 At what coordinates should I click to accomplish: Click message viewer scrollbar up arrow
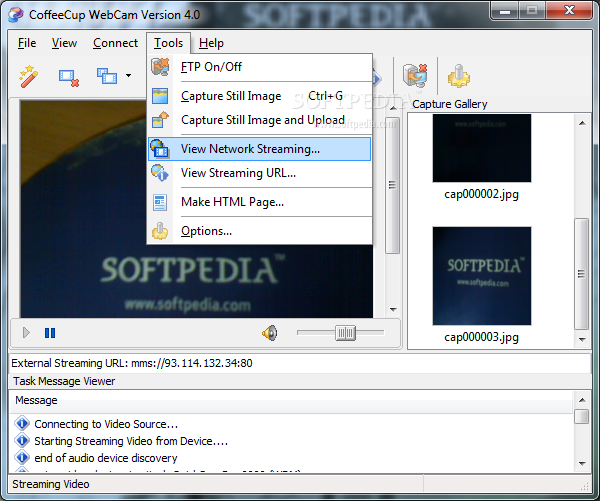(x=582, y=400)
